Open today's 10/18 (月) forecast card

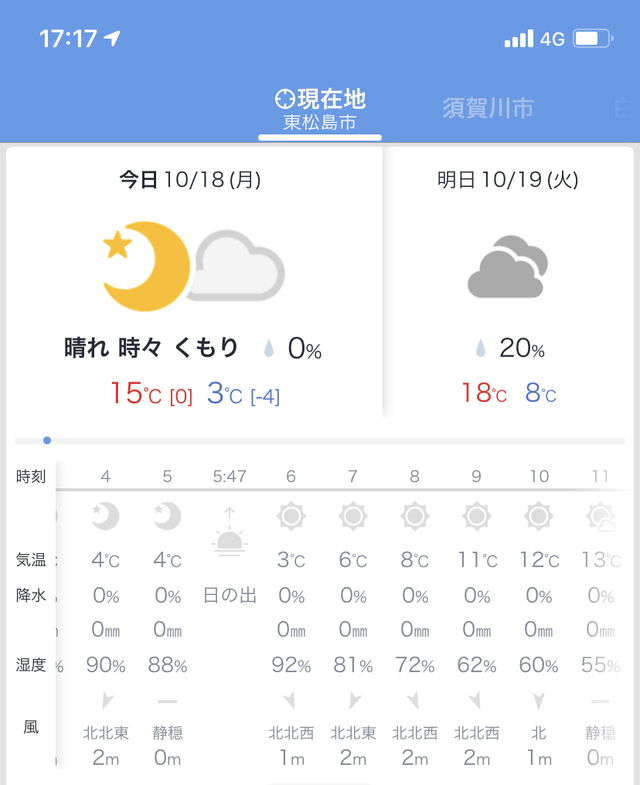[x=194, y=283]
